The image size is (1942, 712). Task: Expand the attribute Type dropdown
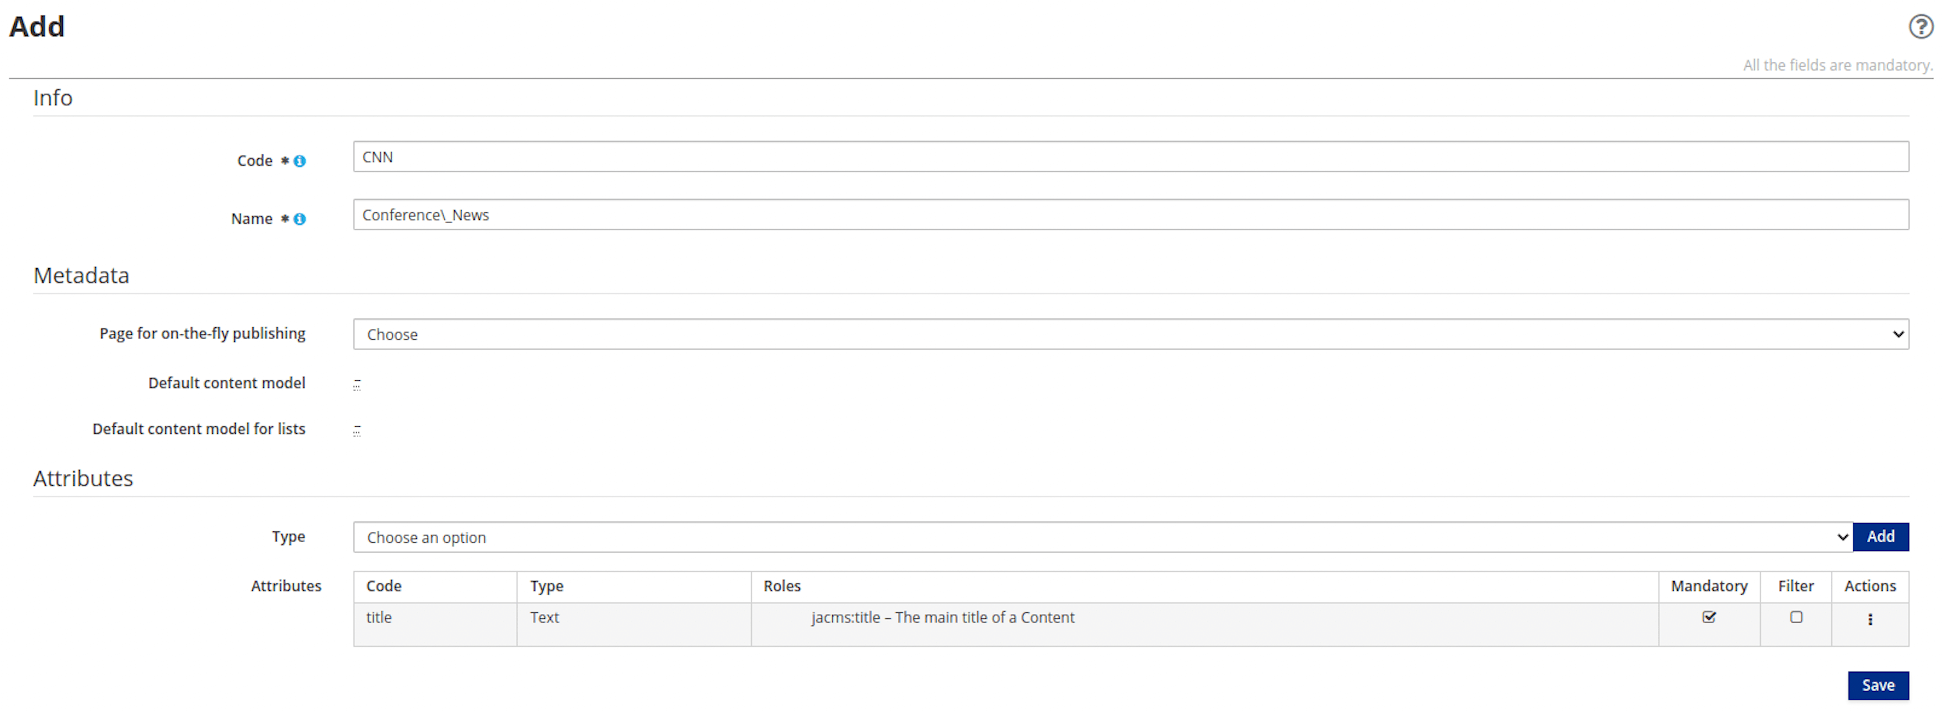click(x=1102, y=538)
